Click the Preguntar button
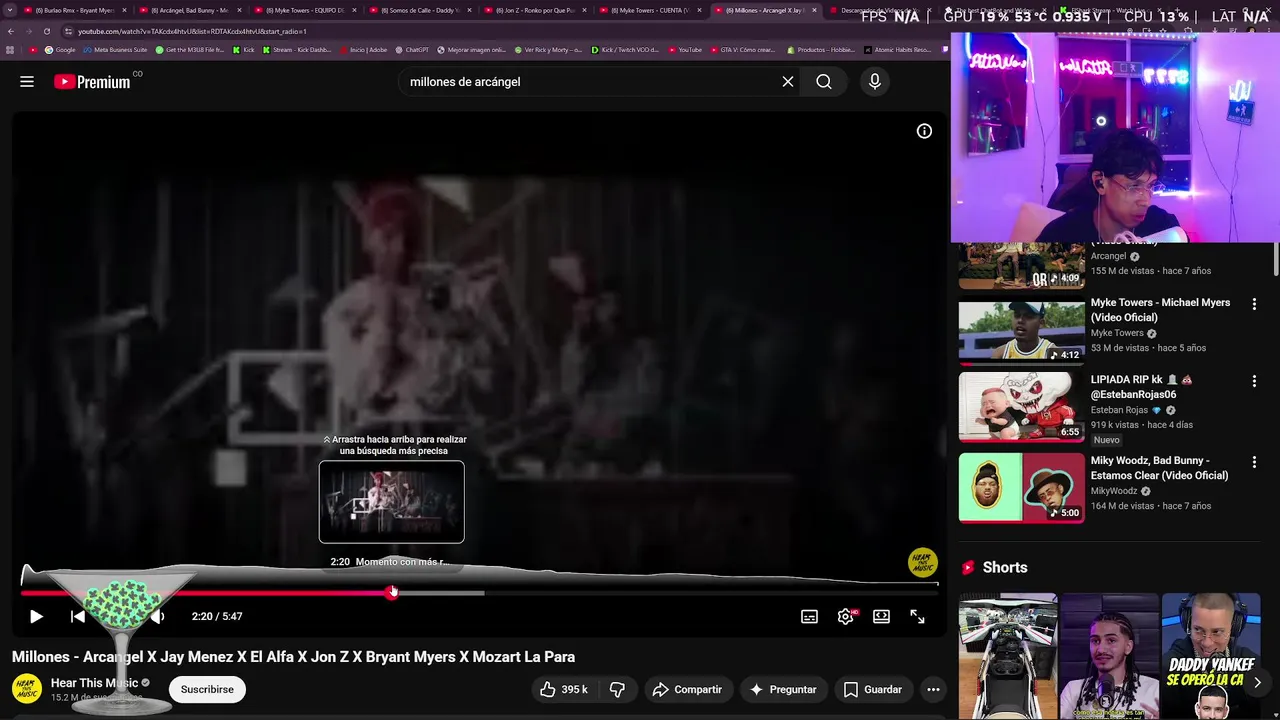Image resolution: width=1280 pixels, height=720 pixels. [783, 689]
